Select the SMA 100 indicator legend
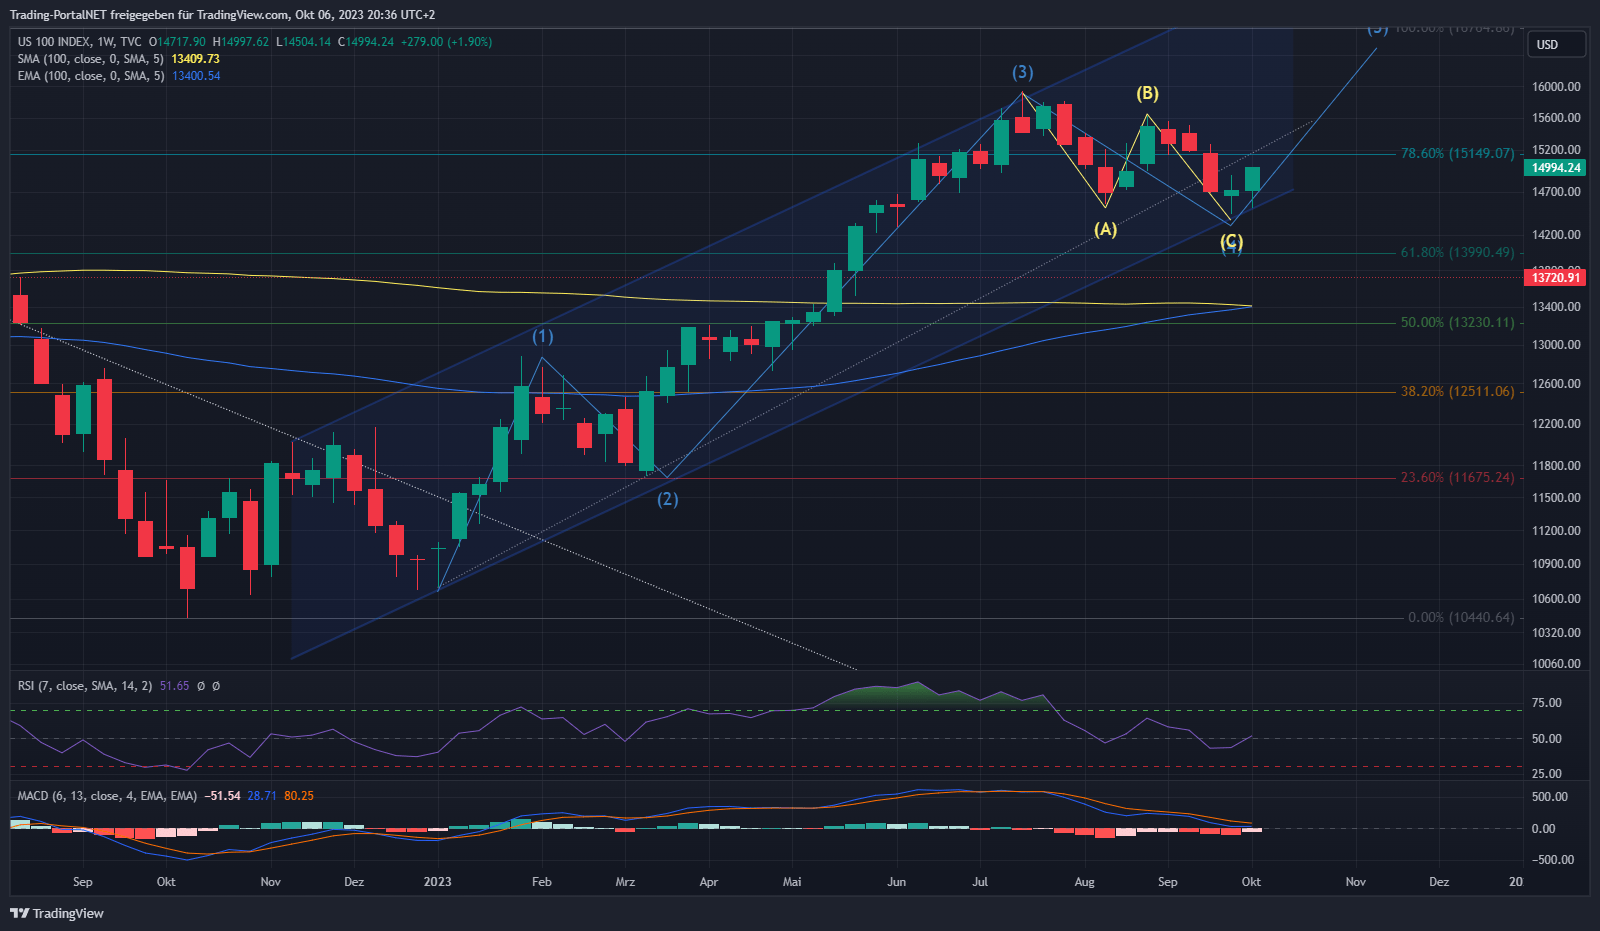The image size is (1600, 931). click(90, 59)
